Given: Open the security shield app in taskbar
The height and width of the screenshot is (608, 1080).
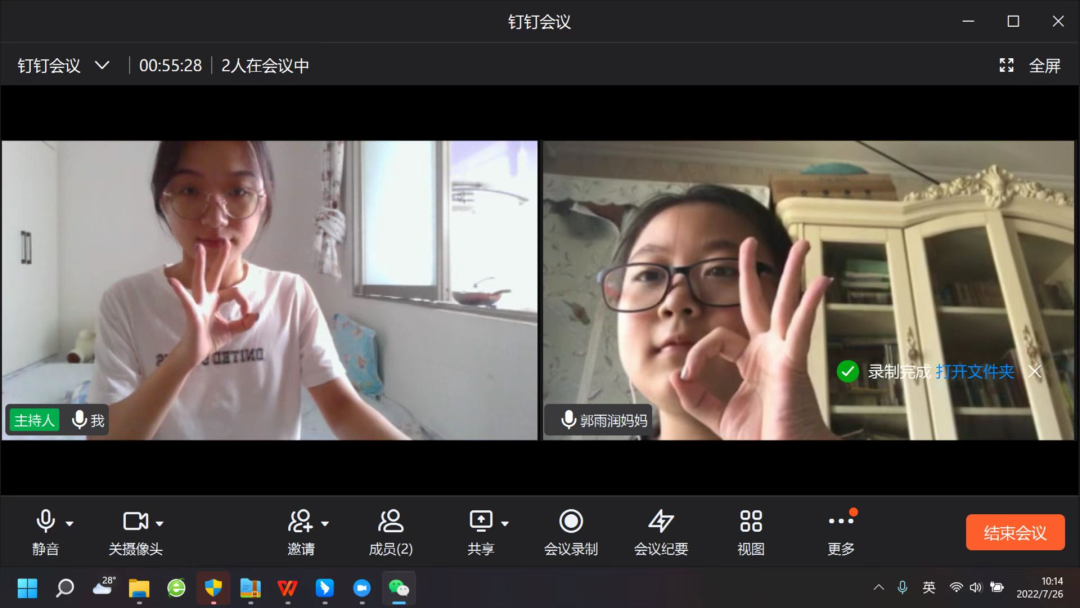Looking at the screenshot, I should click(214, 588).
